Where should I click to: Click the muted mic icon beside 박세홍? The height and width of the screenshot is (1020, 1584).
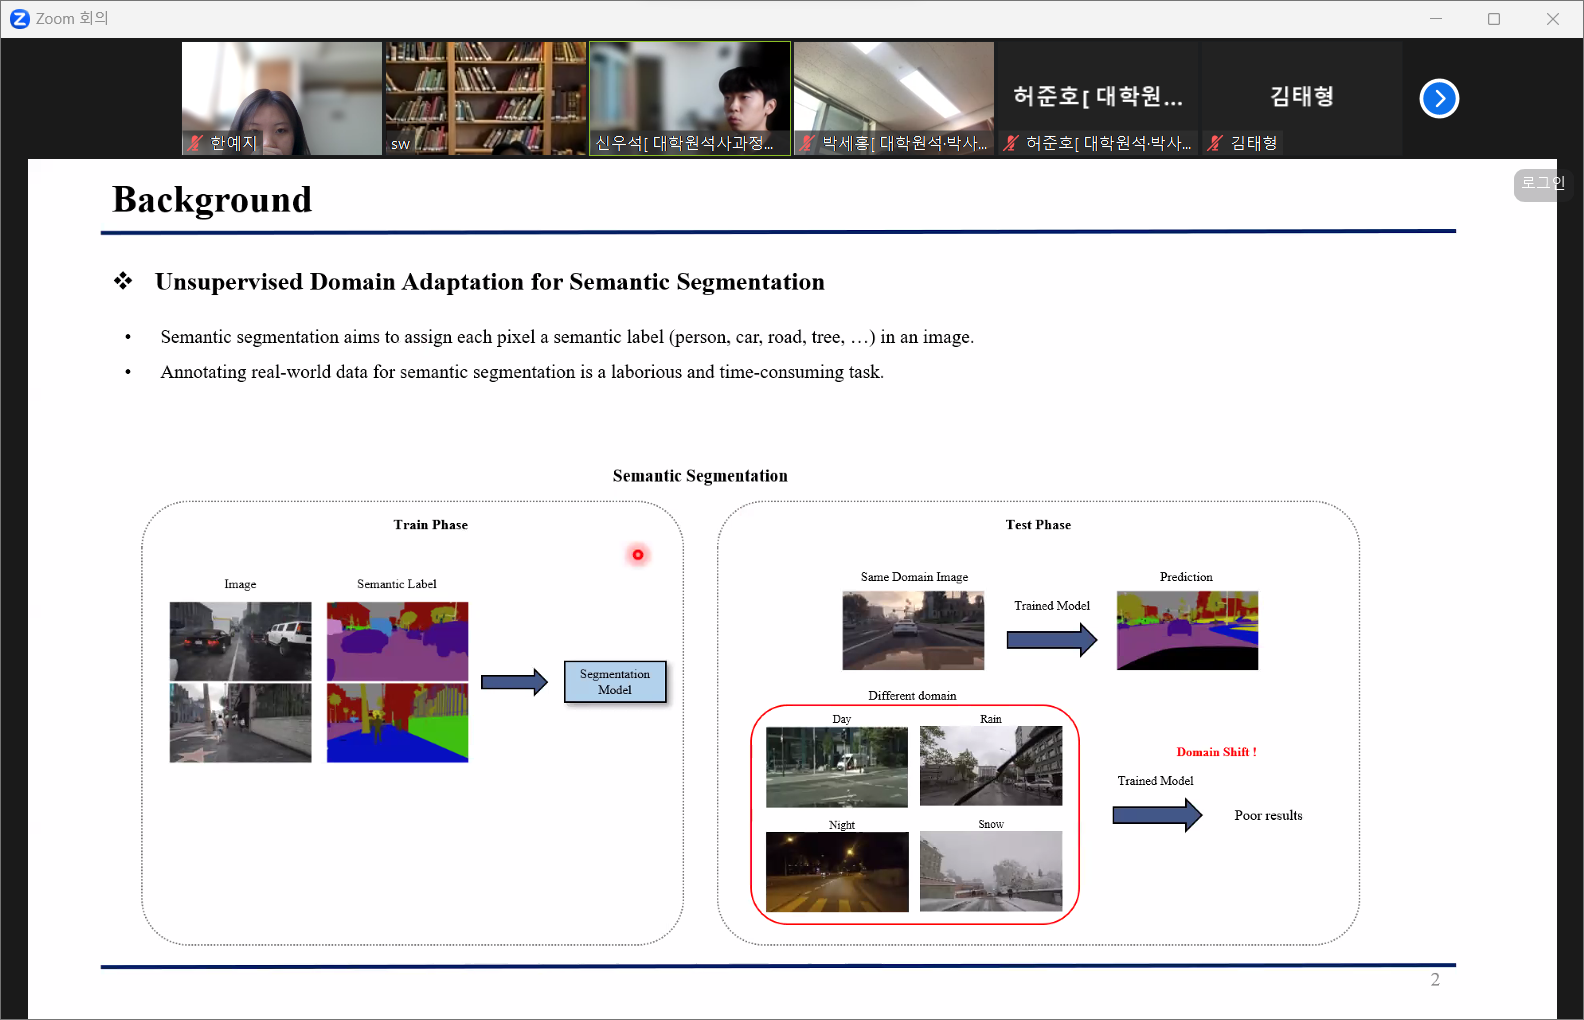(x=807, y=143)
